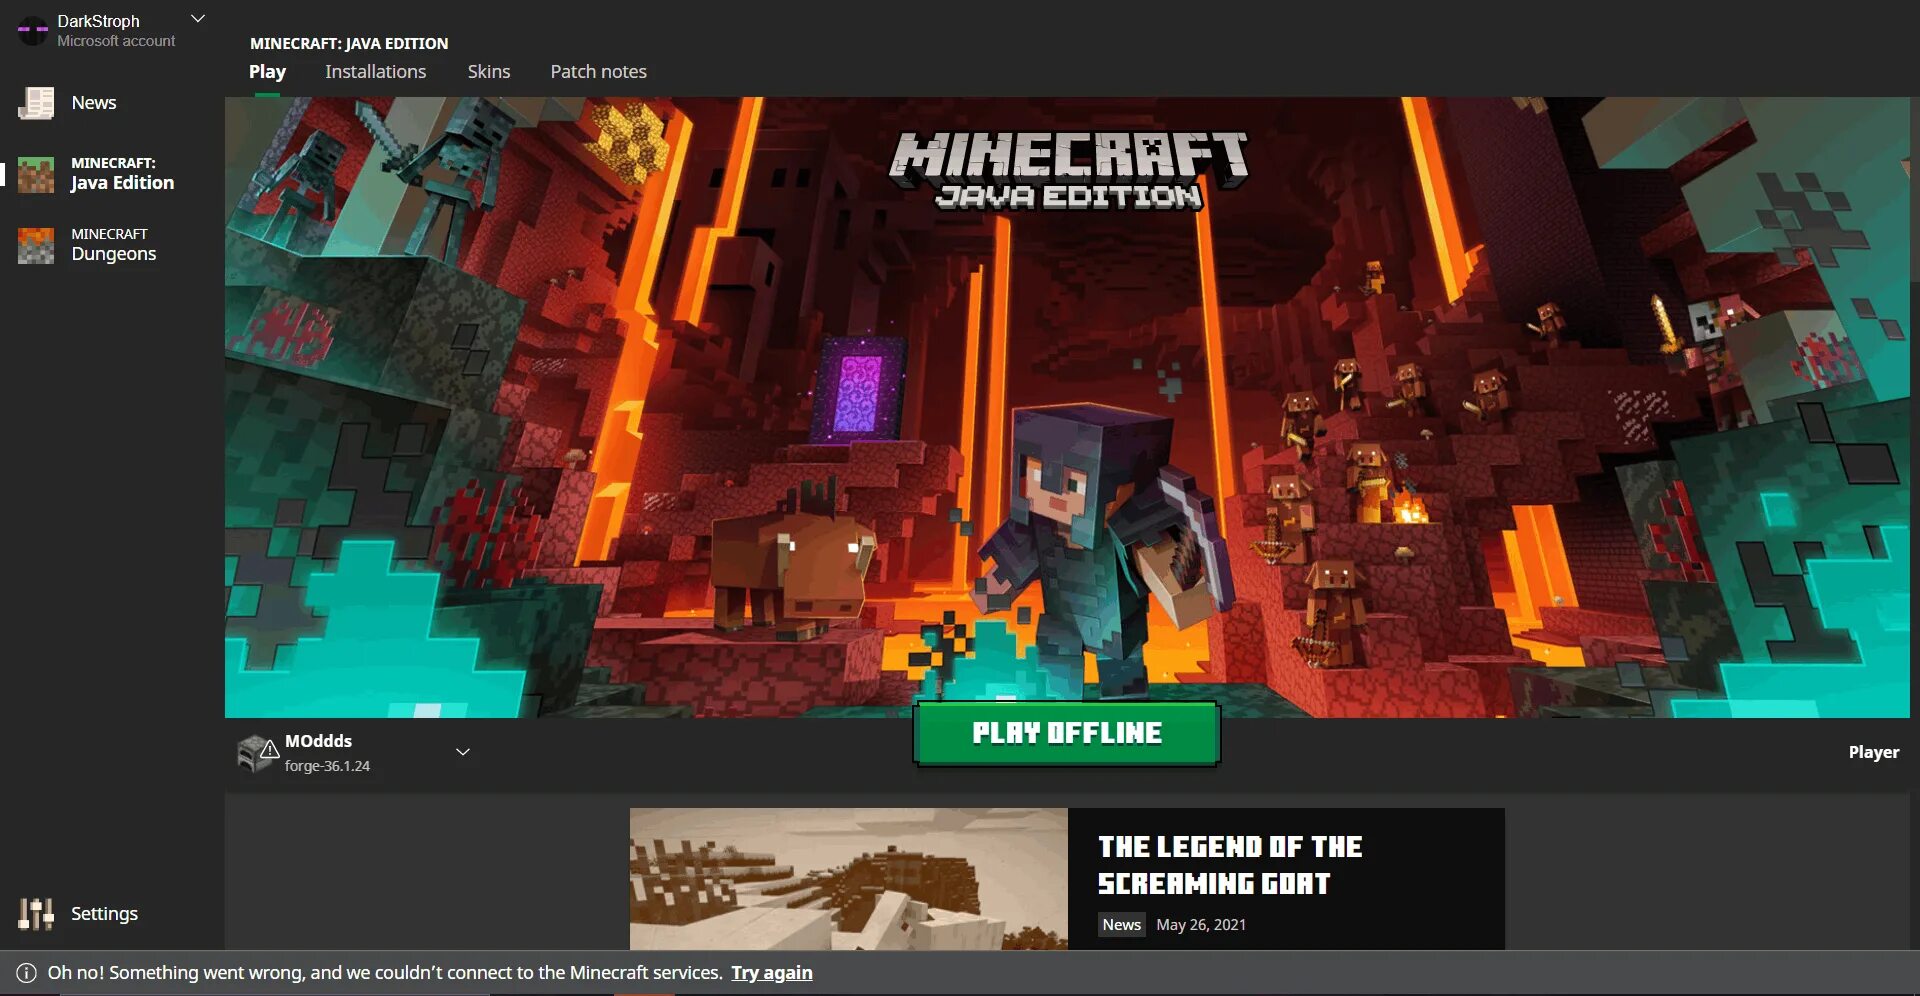This screenshot has height=996, width=1920.
Task: Click the MOddds installation anvil icon
Action: click(257, 753)
